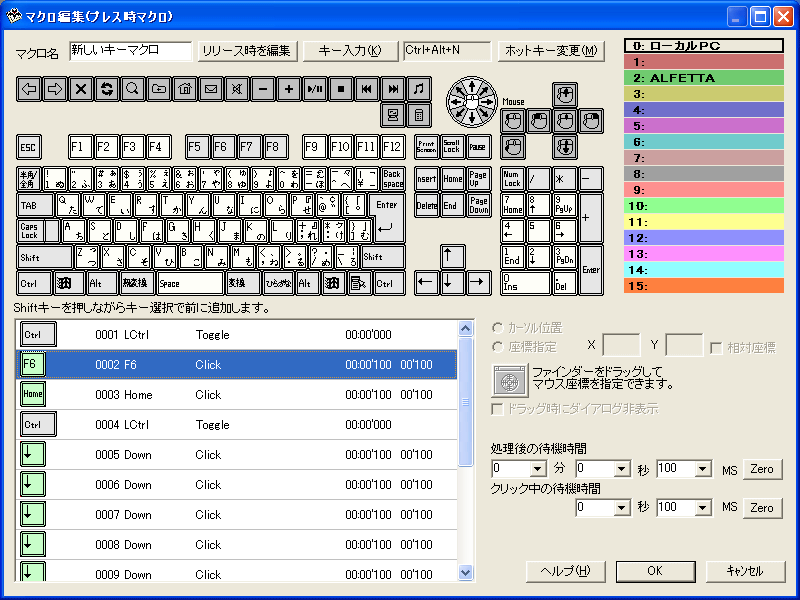Select the 0003 Home Click row
Viewport: 800px width, 600px height.
click(x=237, y=394)
